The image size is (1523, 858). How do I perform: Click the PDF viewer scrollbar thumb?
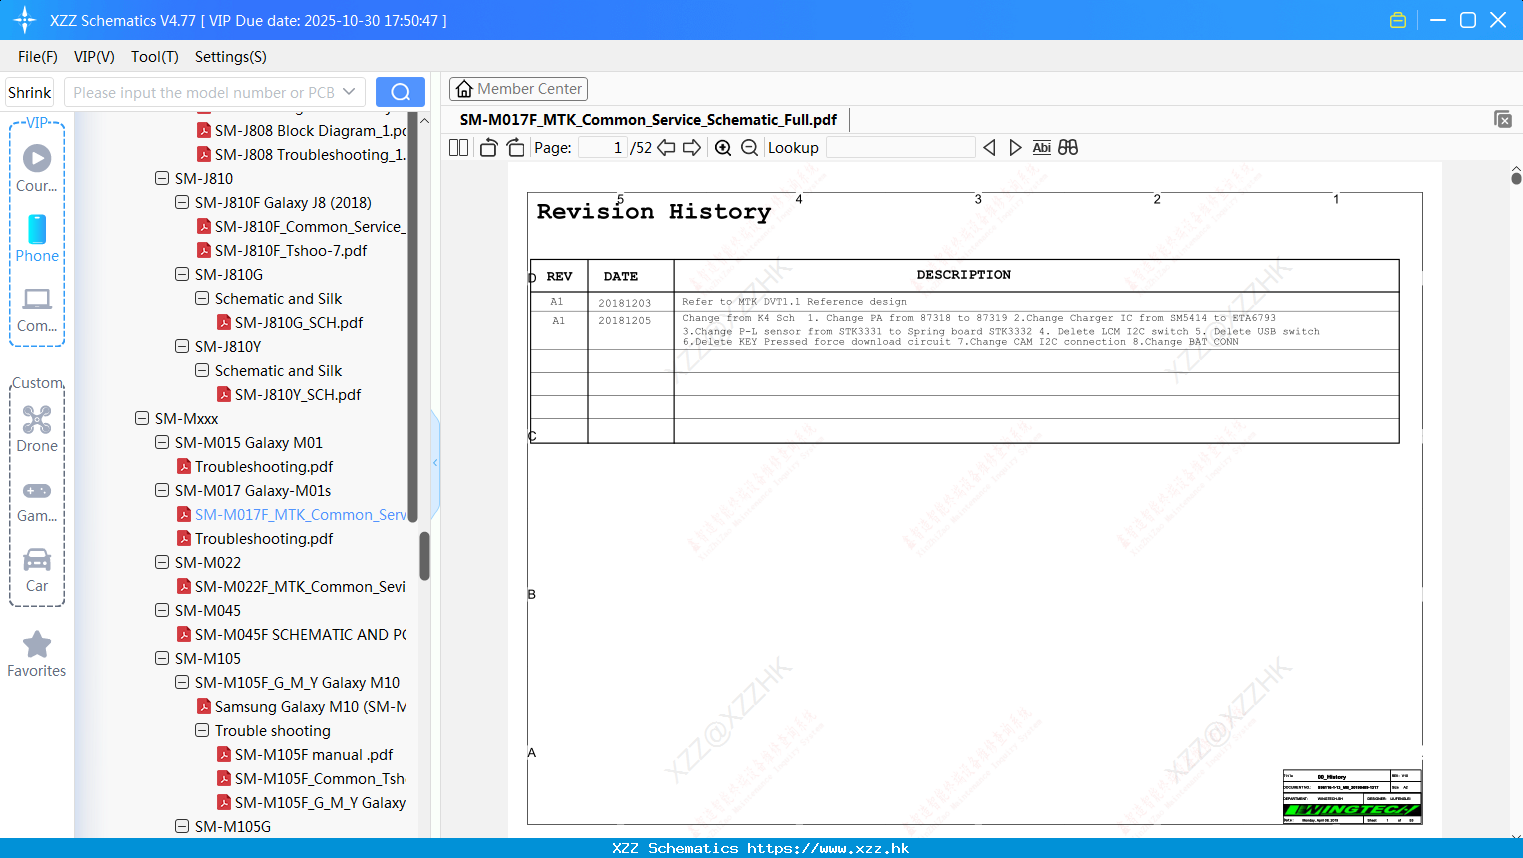[x=1516, y=178]
